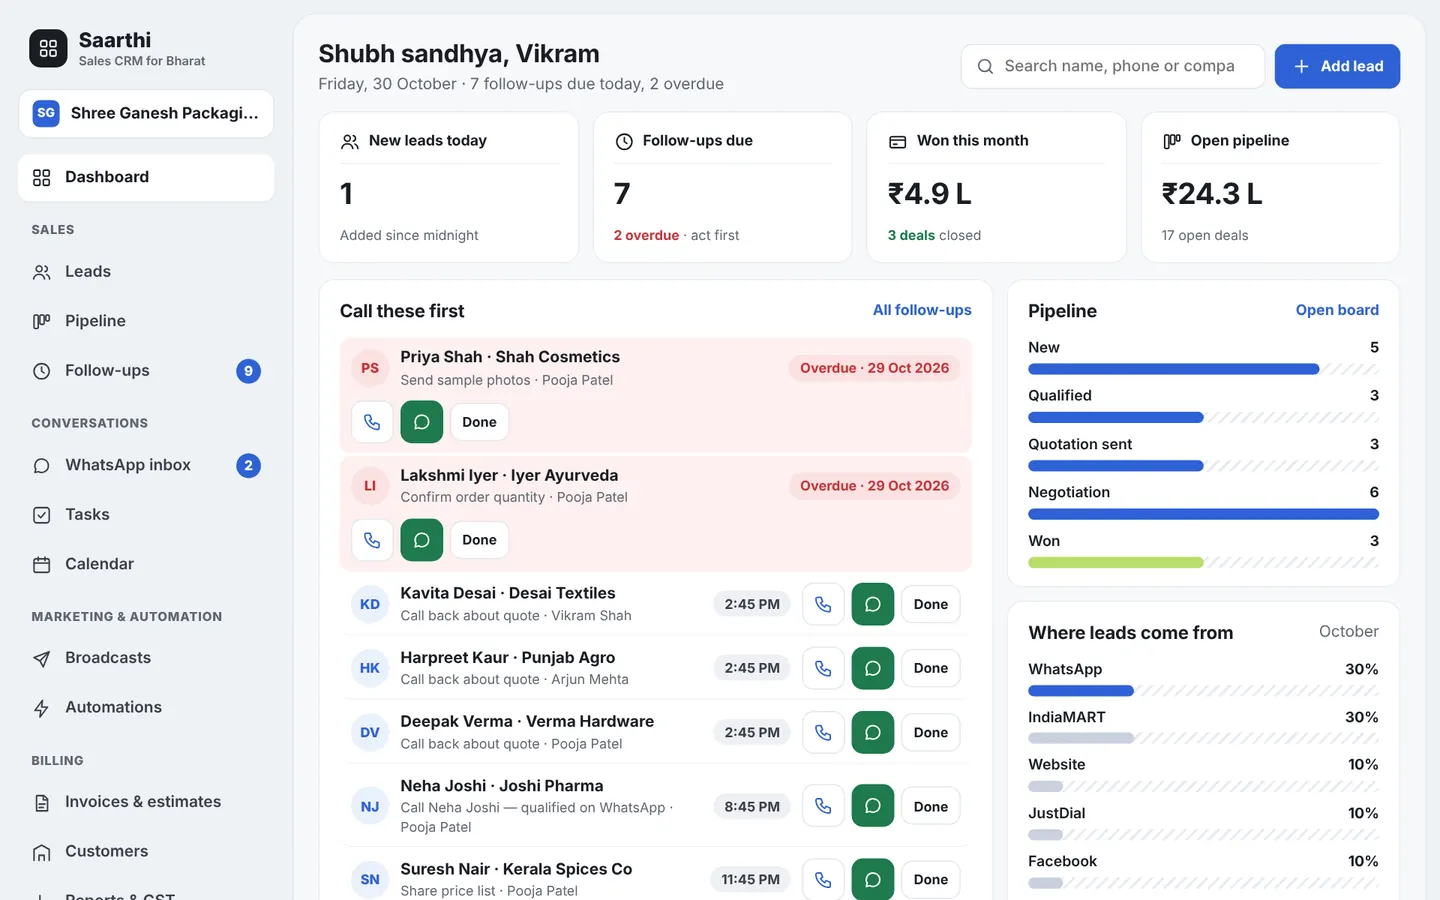Viewport: 1440px width, 900px height.
Task: Open the All follow-ups link
Action: click(922, 310)
